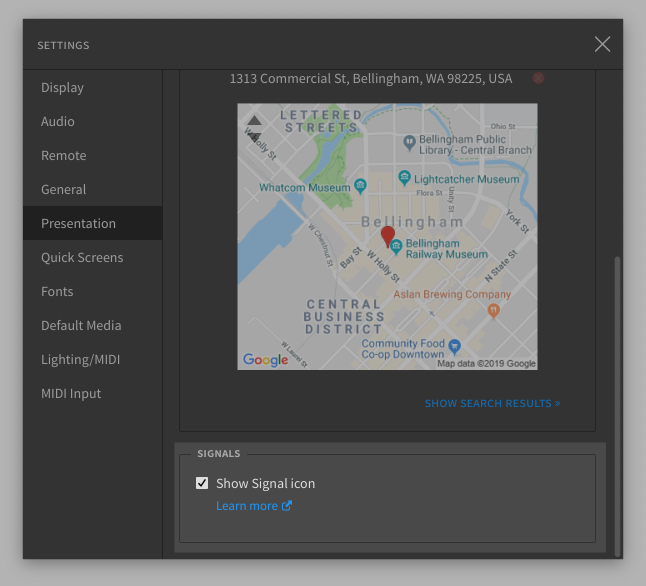Select the General settings section
The height and width of the screenshot is (586, 646).
tap(93, 190)
